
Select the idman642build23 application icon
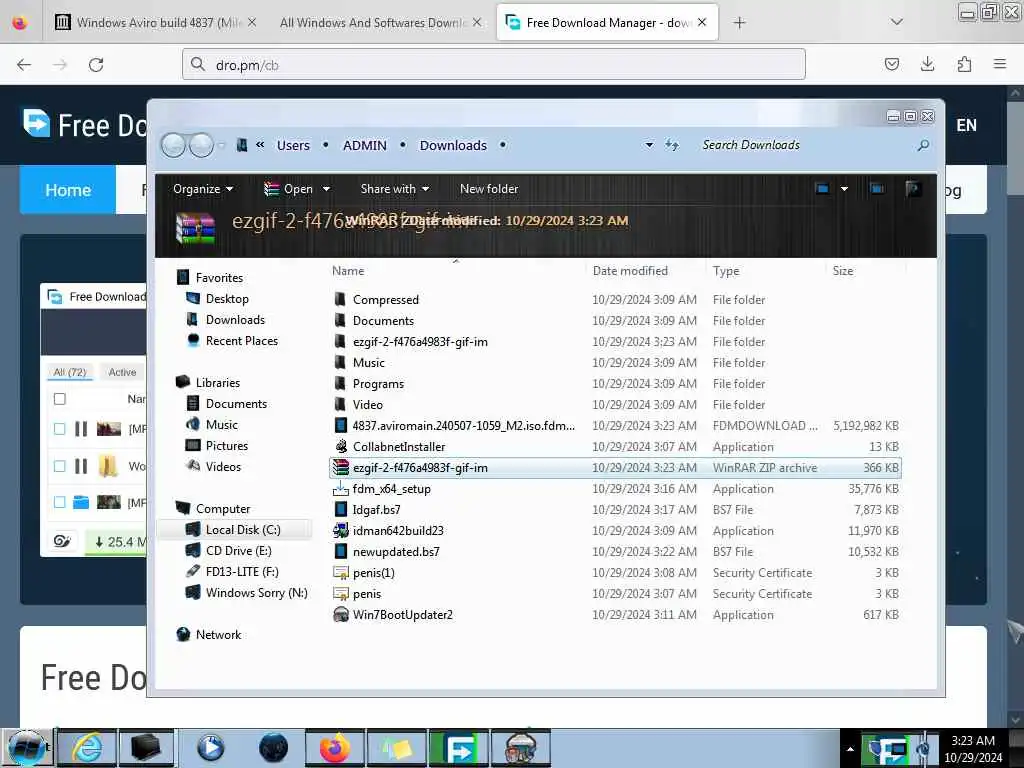pyautogui.click(x=340, y=530)
